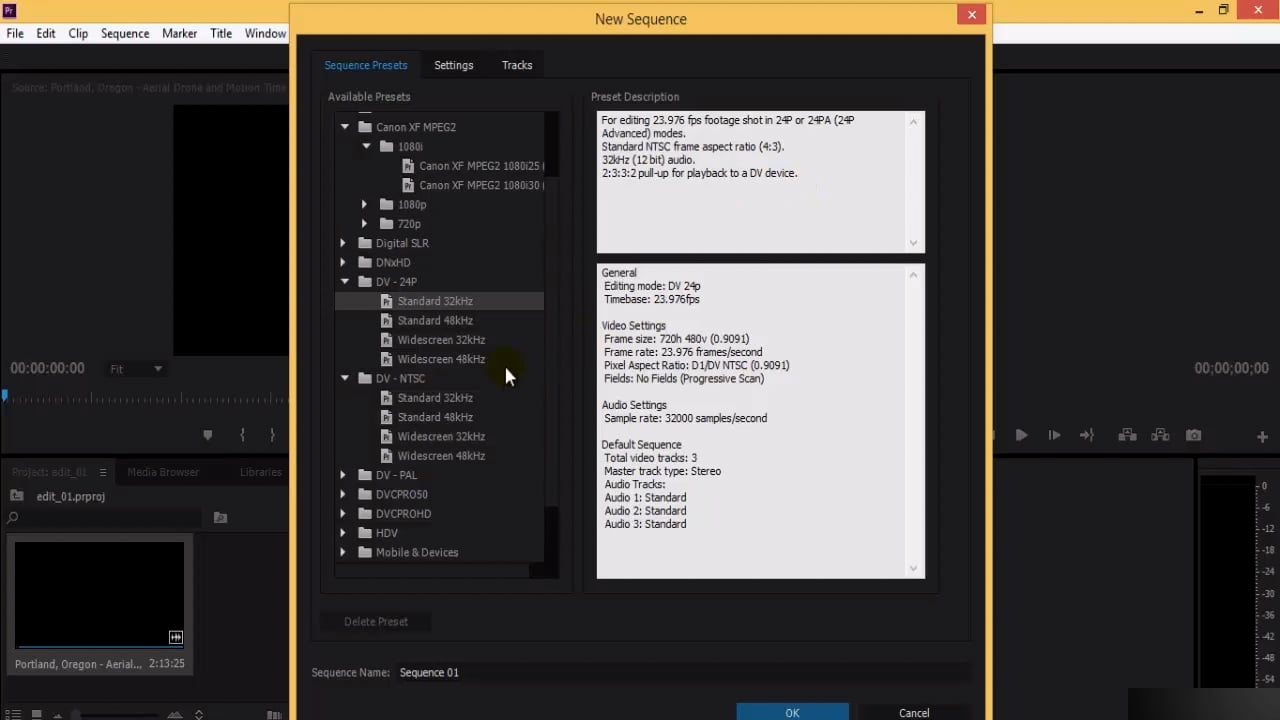Image resolution: width=1280 pixels, height=720 pixels.
Task: Collapse the Canon XF MPEG2 folder
Action: pos(345,127)
